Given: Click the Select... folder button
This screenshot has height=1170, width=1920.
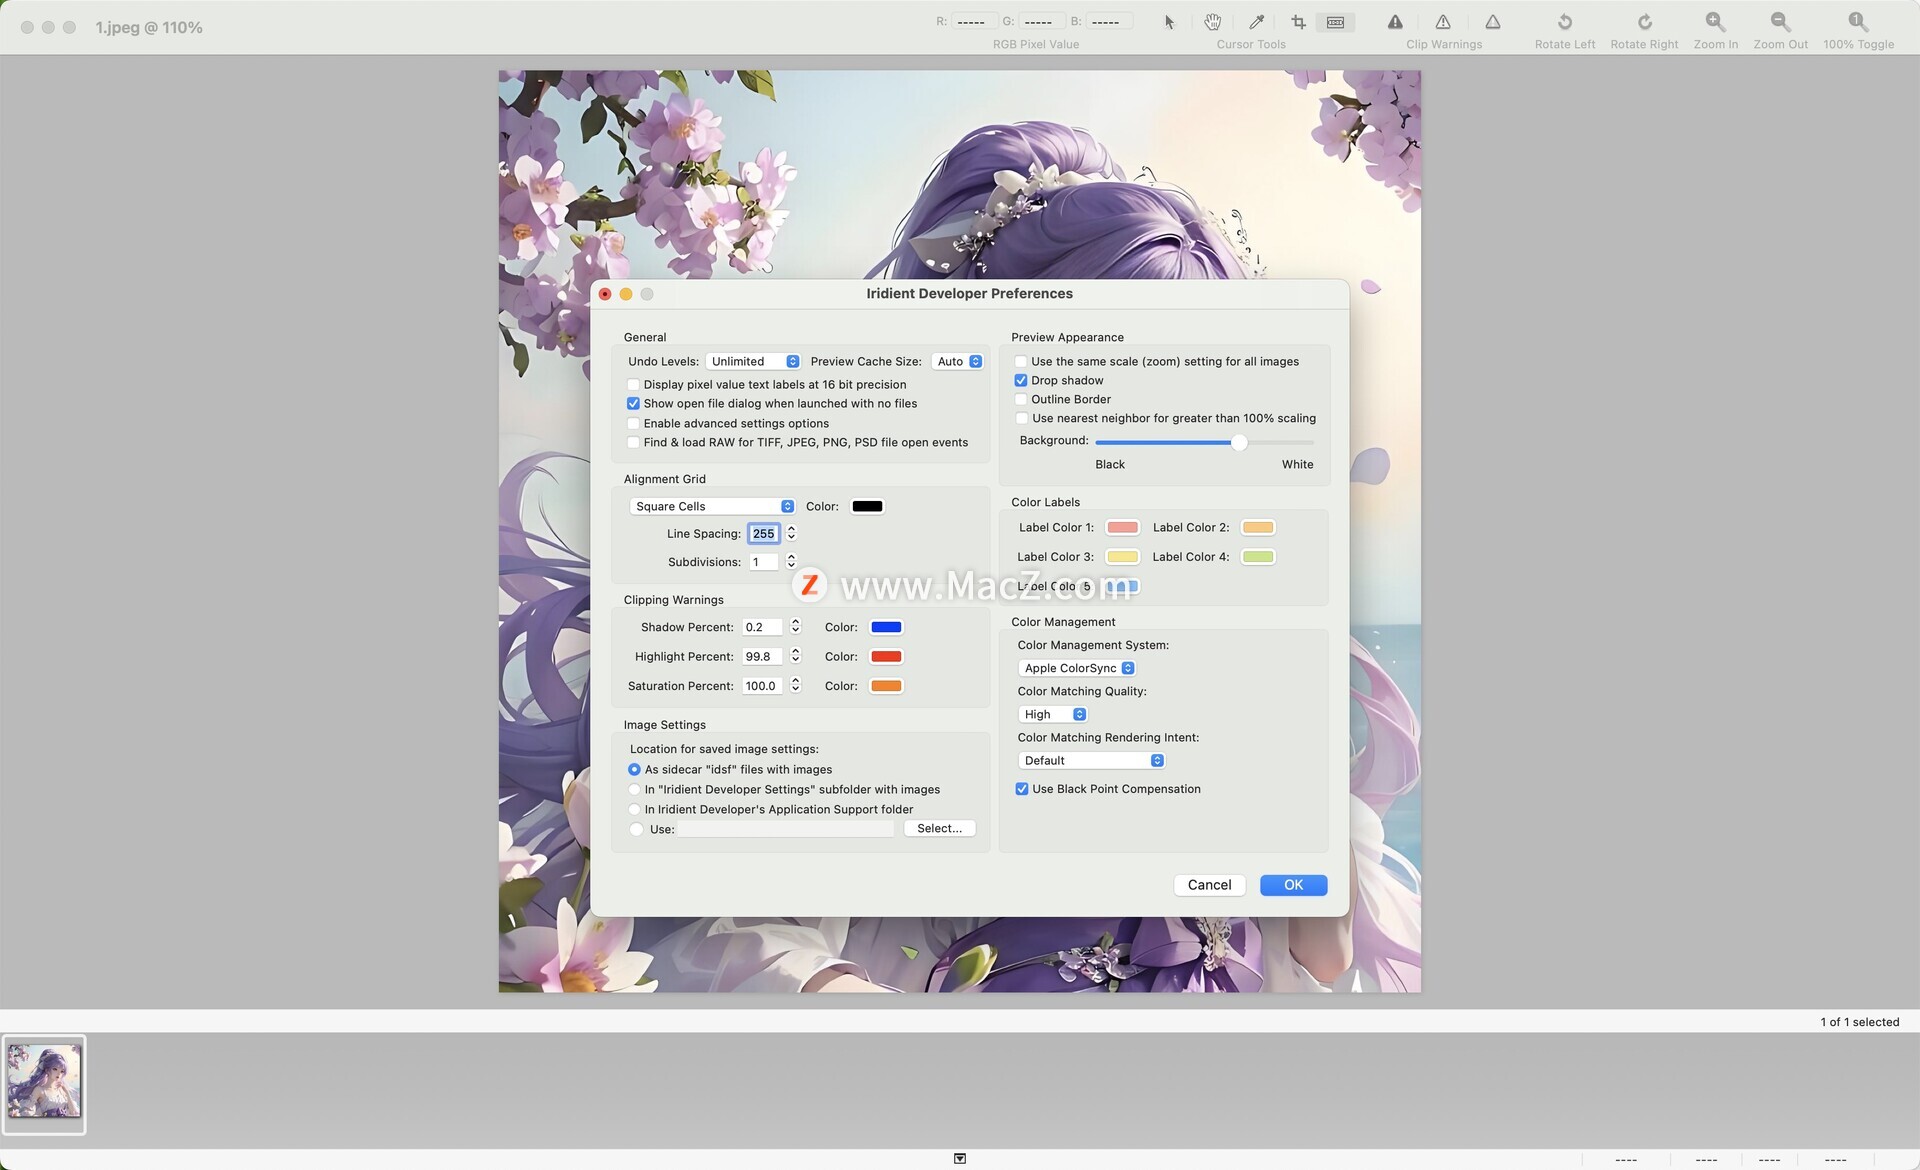Looking at the screenshot, I should click(939, 829).
